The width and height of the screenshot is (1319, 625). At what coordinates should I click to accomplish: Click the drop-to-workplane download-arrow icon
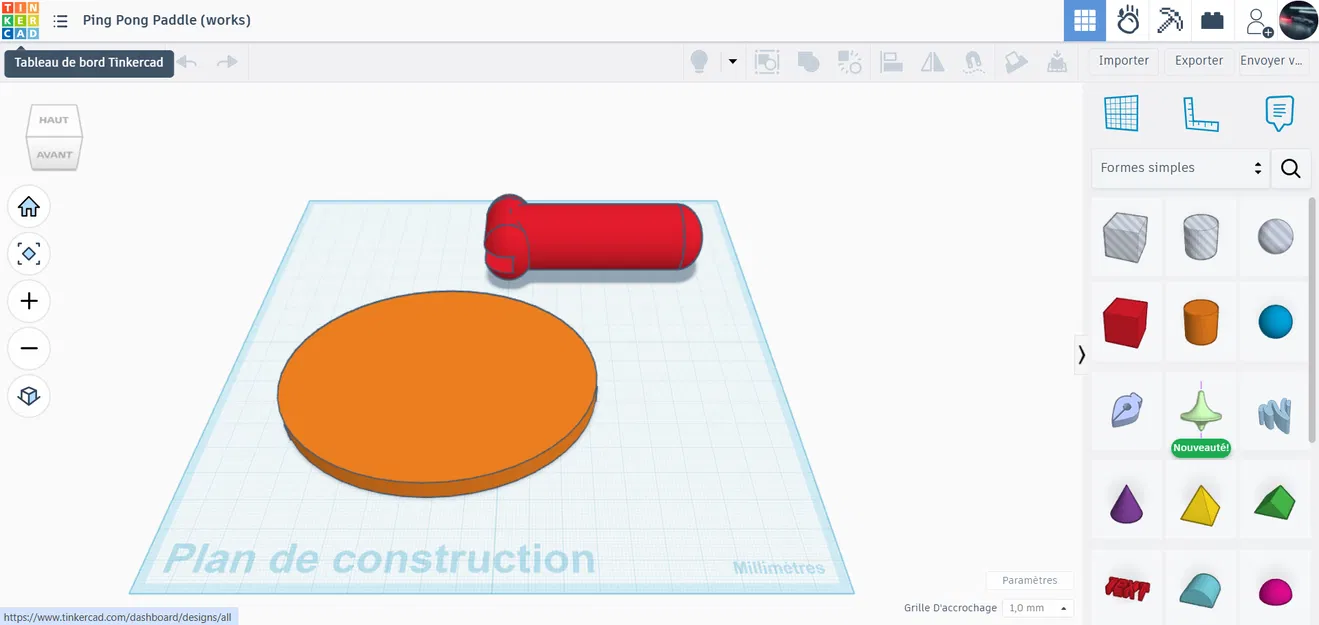pyautogui.click(x=1056, y=62)
